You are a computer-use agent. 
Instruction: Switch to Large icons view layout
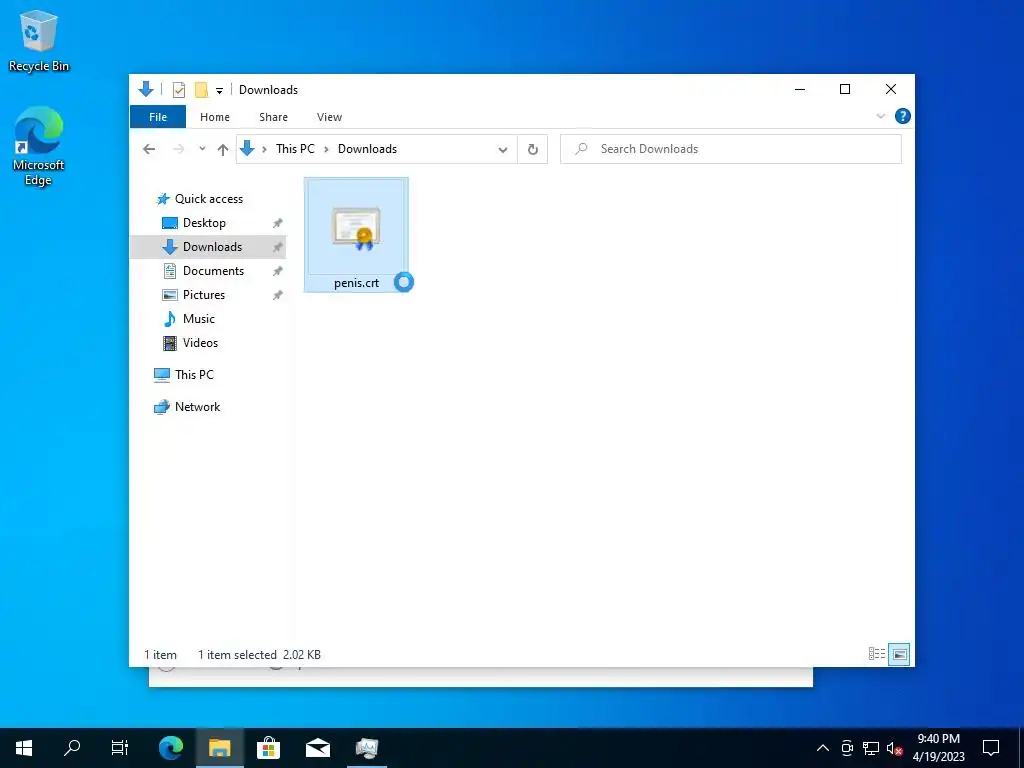pyautogui.click(x=899, y=654)
